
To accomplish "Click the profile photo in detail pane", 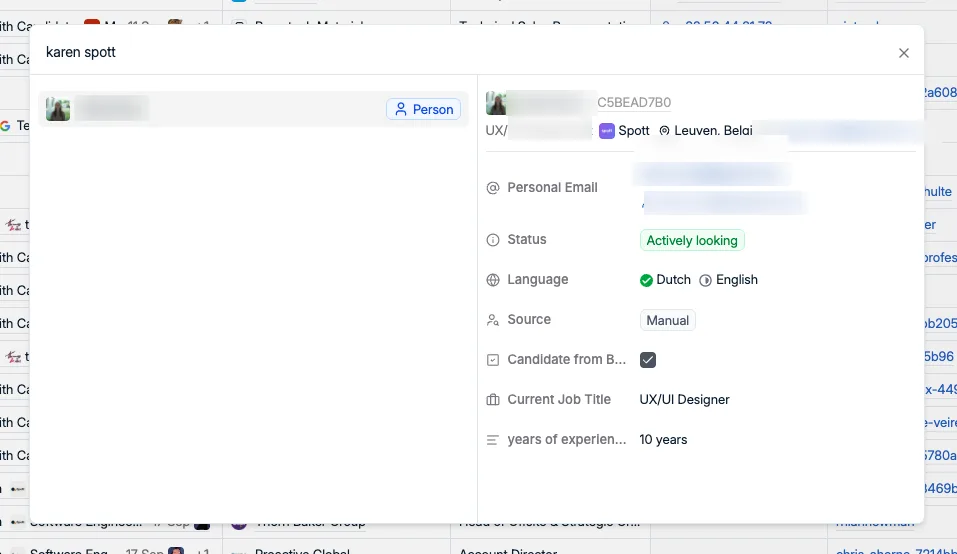I will 496,103.
